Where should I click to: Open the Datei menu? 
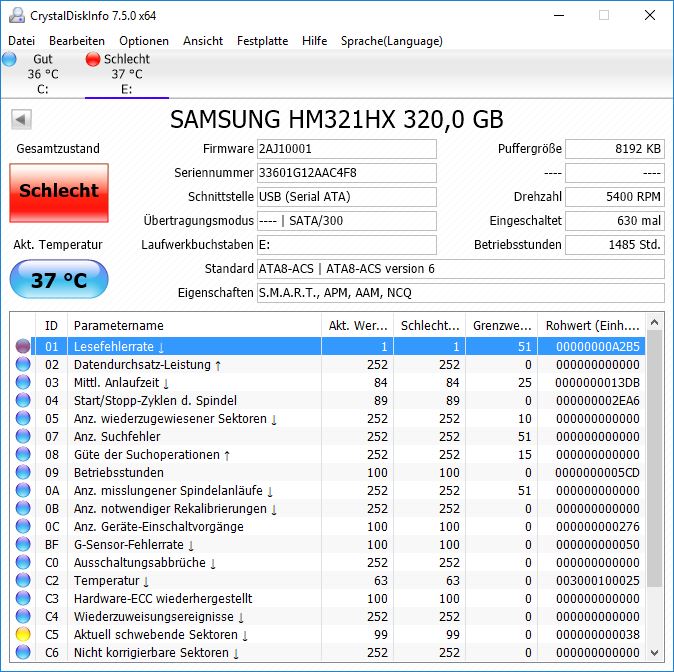[x=21, y=41]
